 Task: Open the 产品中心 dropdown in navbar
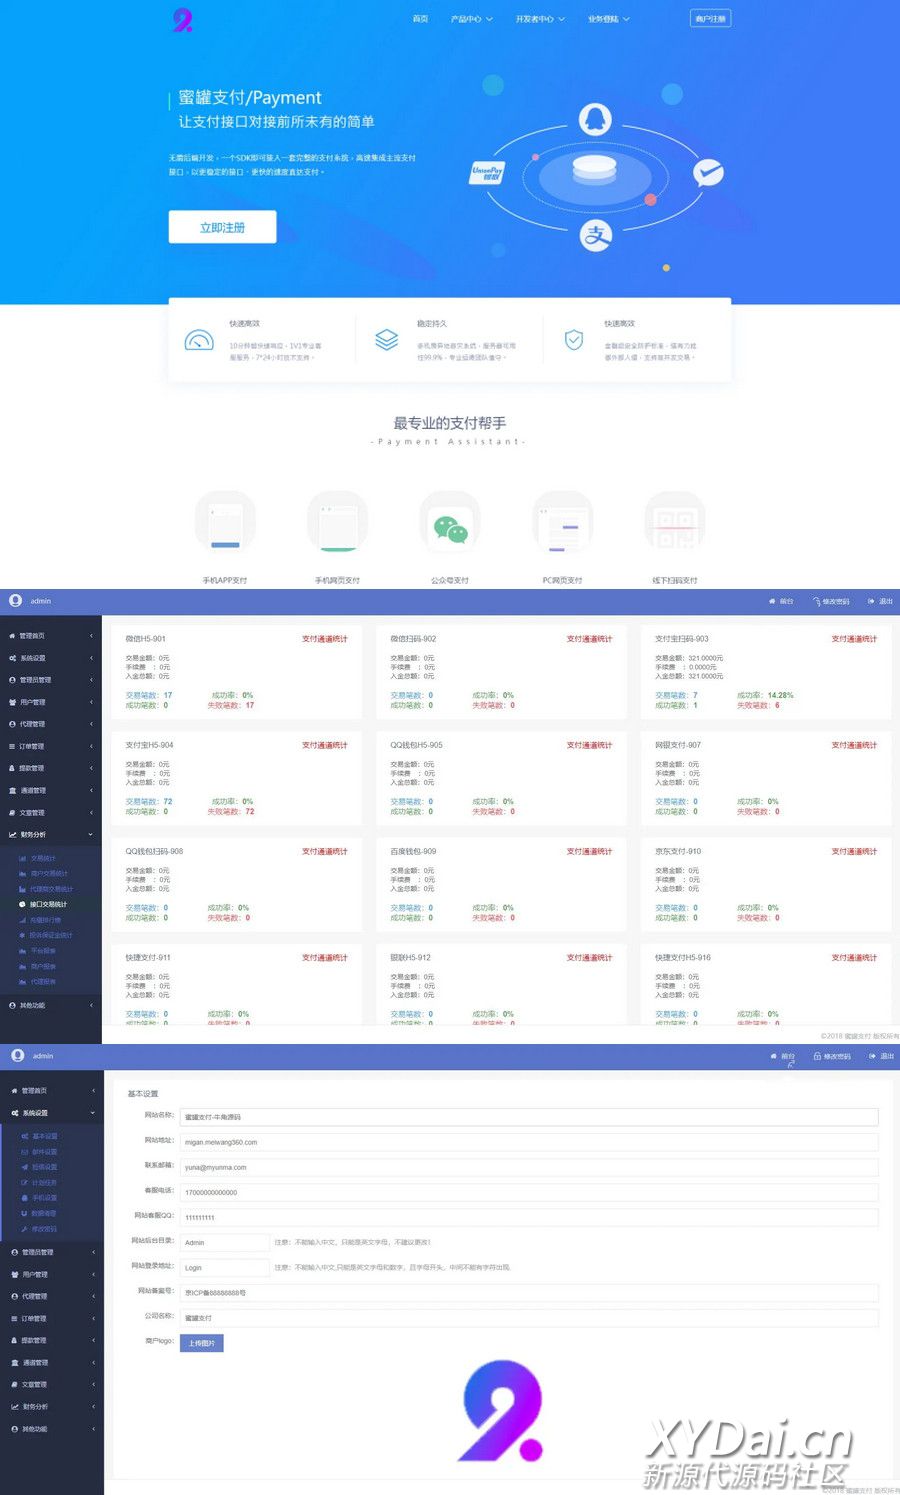(471, 19)
